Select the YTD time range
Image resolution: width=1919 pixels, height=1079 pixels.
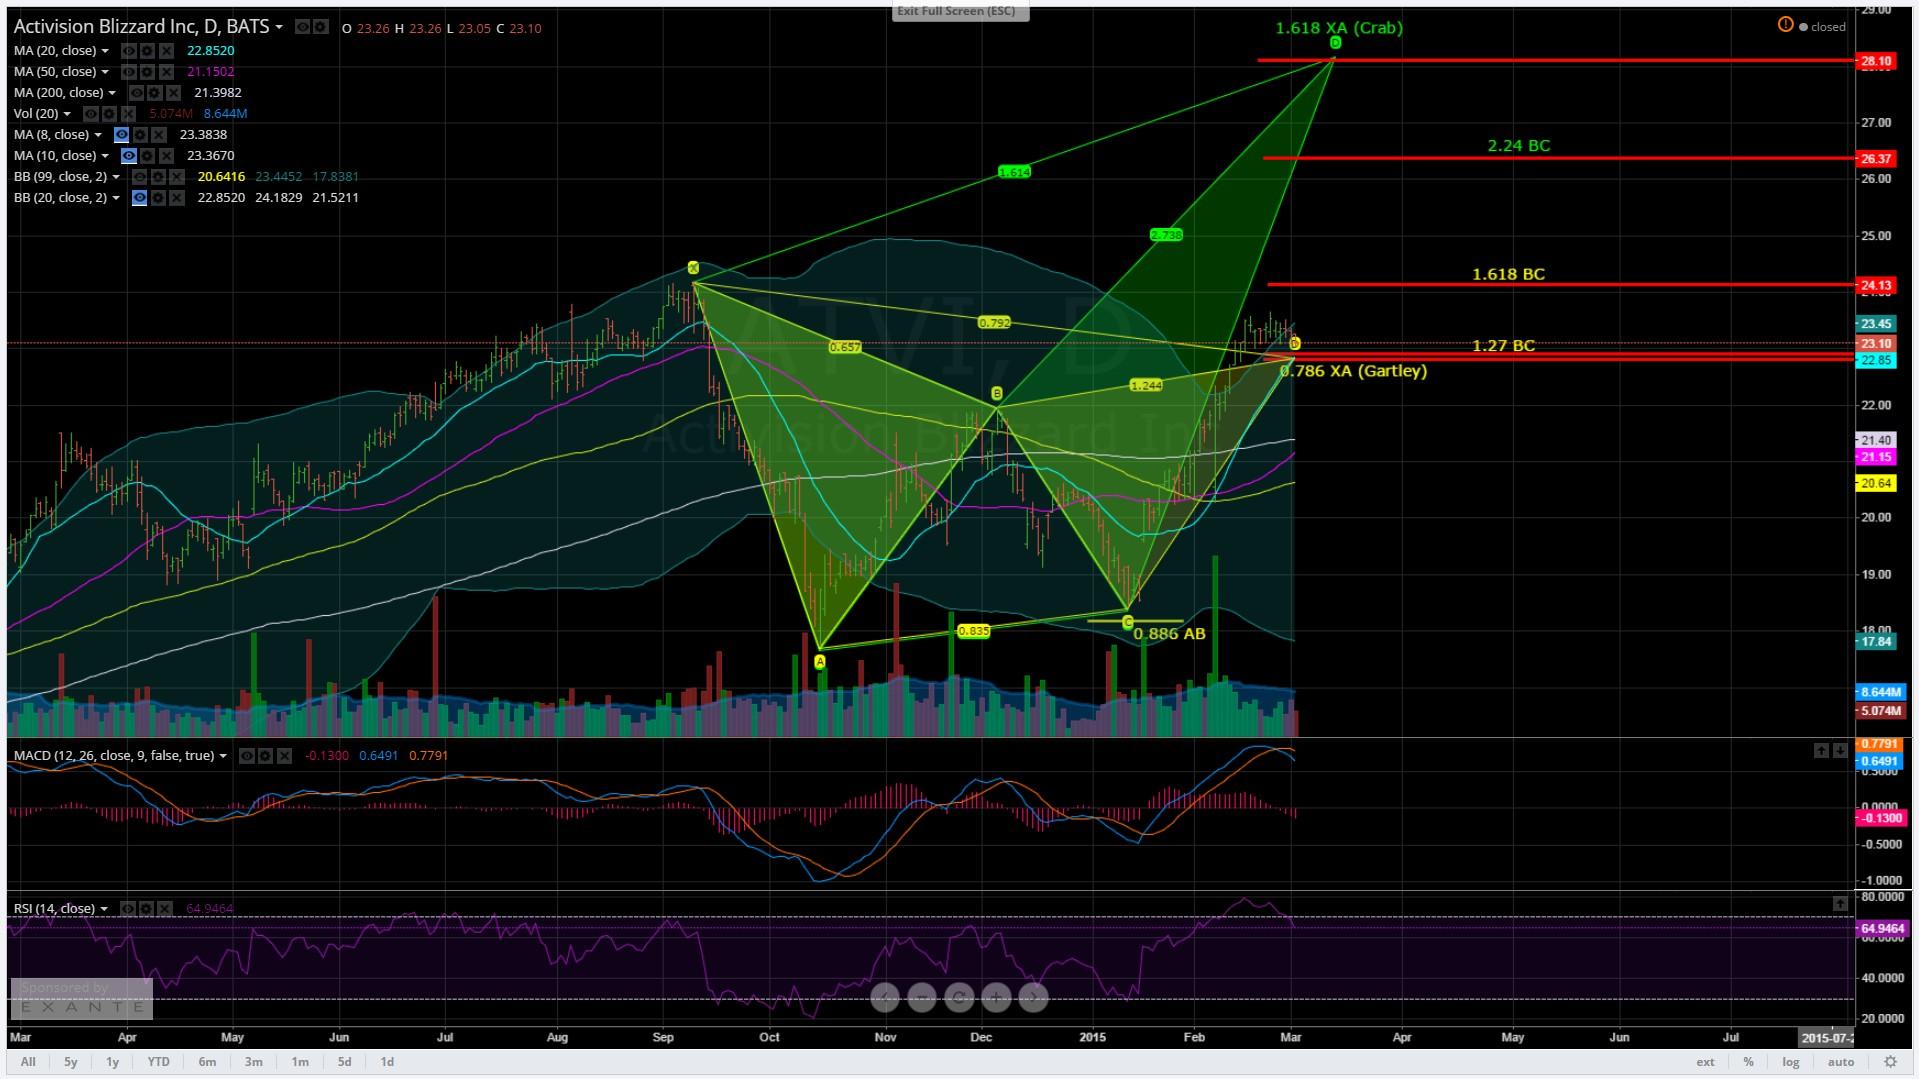pyautogui.click(x=158, y=1062)
